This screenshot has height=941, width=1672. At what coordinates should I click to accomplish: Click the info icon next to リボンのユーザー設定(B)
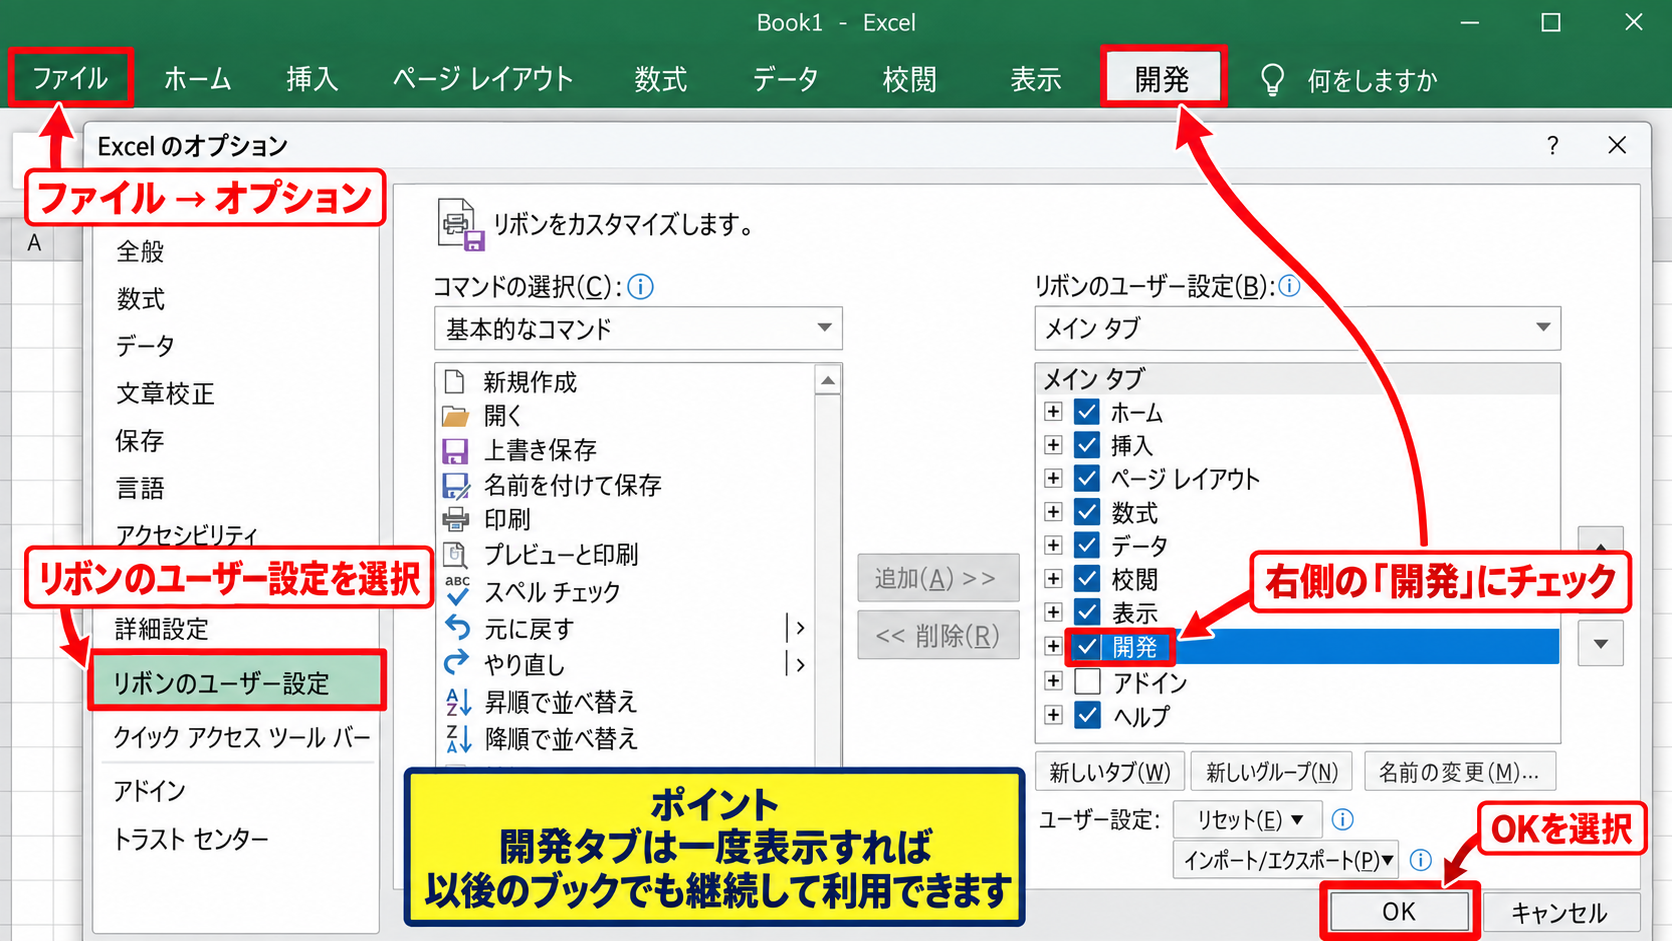[1289, 286]
